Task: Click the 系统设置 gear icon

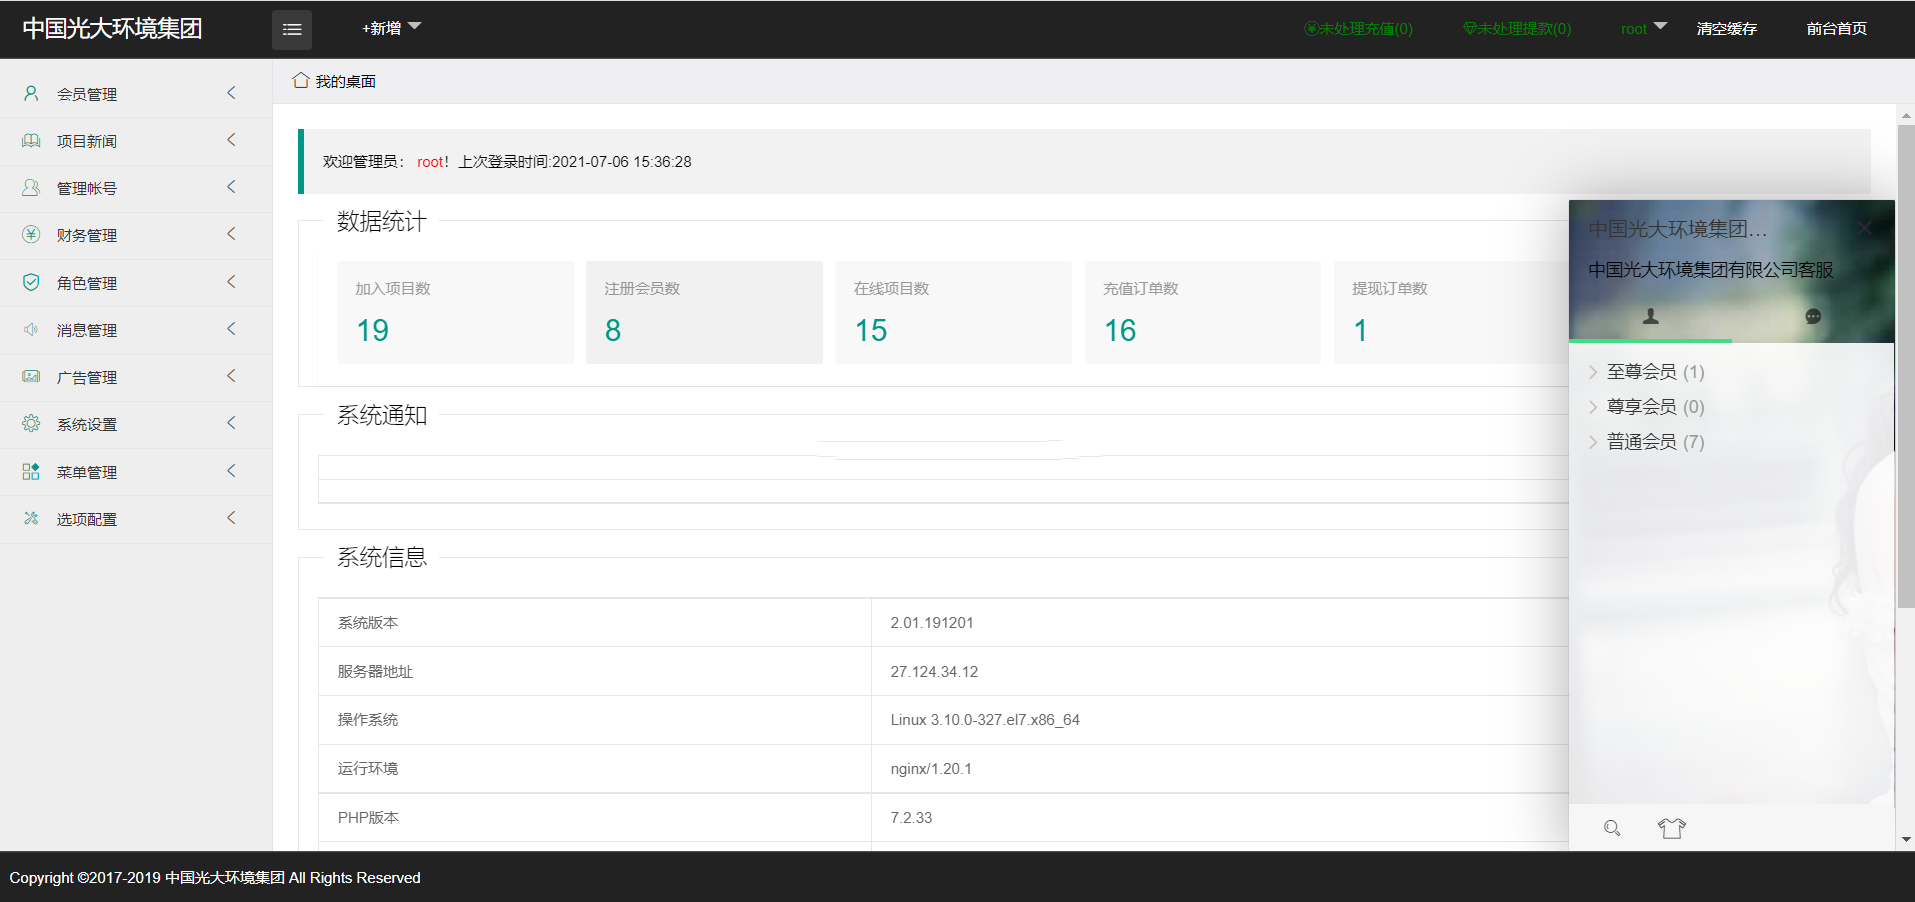Action: click(31, 424)
